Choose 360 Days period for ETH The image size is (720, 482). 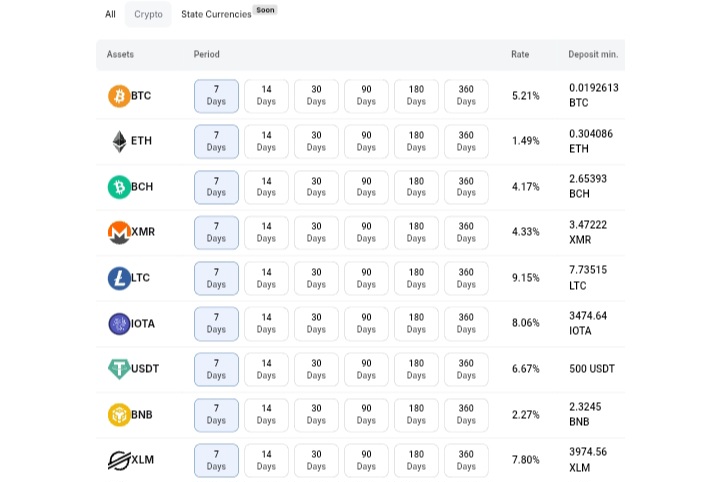[x=466, y=141]
